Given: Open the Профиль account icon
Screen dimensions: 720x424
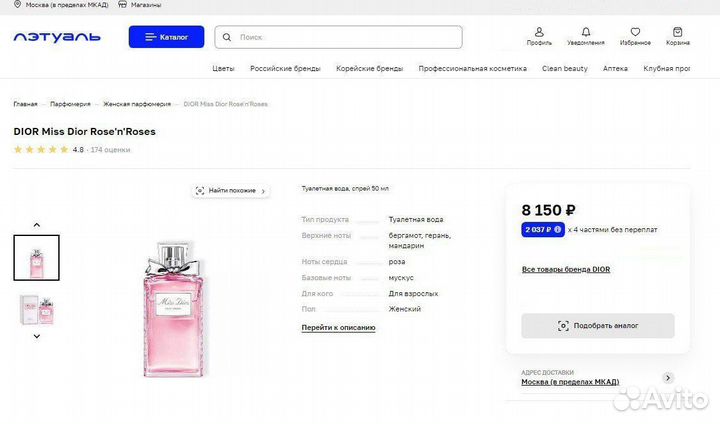Looking at the screenshot, I should [x=539, y=32].
